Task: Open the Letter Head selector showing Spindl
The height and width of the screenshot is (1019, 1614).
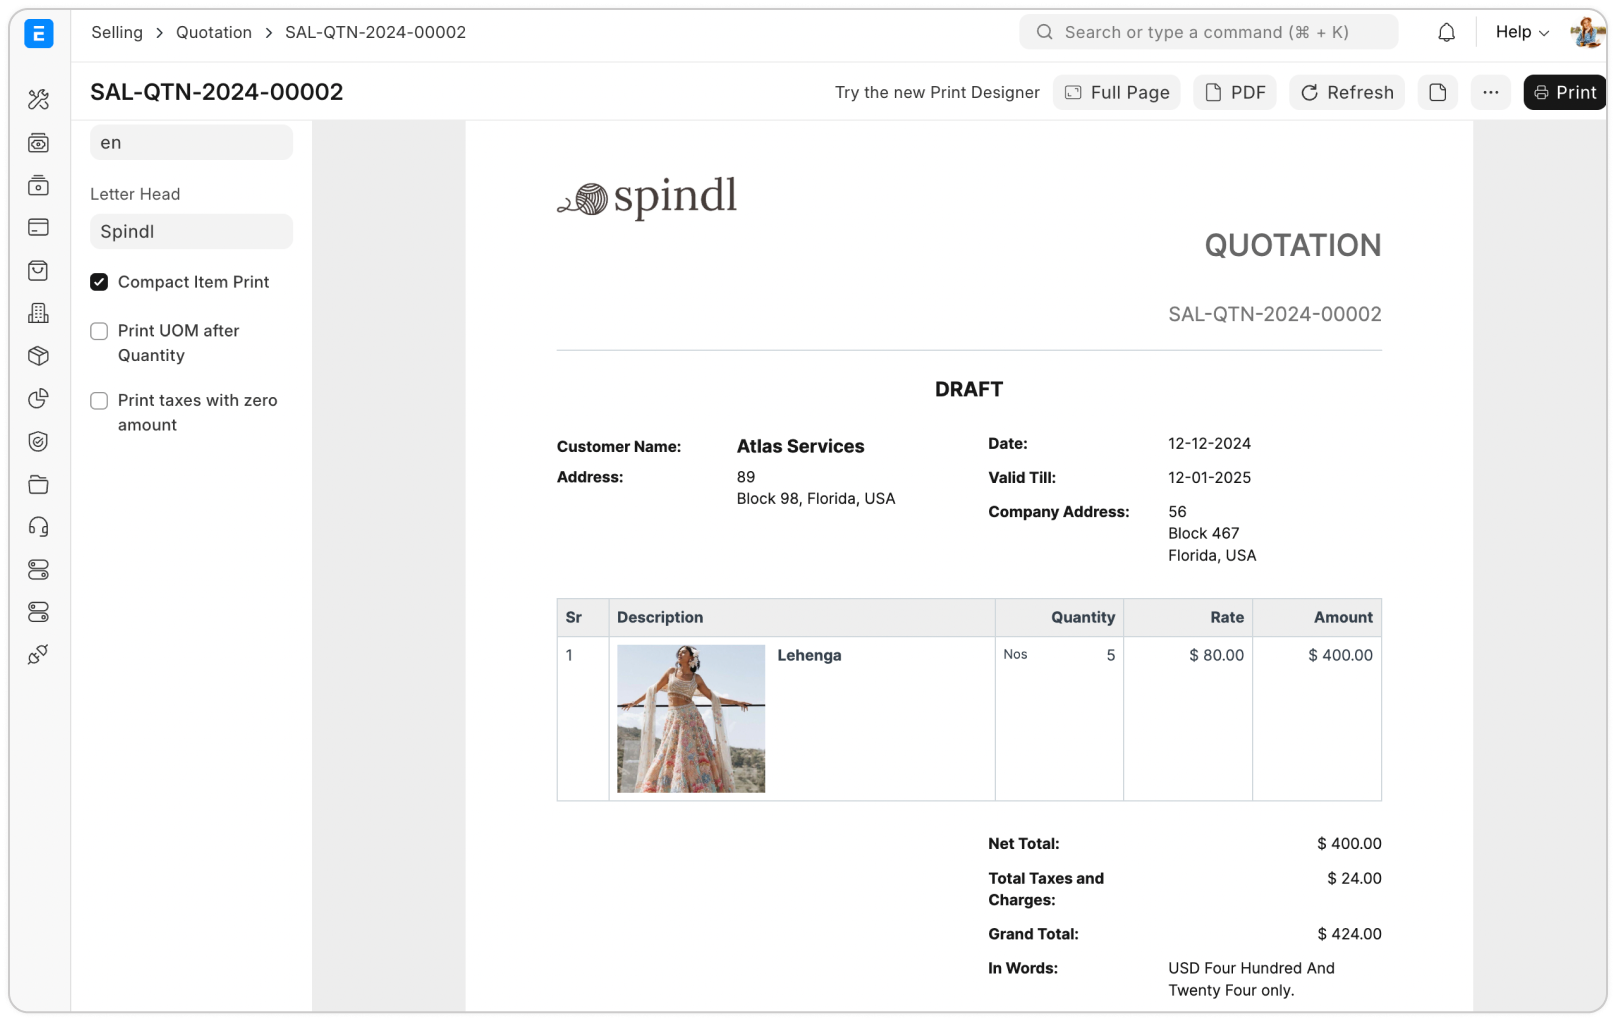Action: coord(191,231)
